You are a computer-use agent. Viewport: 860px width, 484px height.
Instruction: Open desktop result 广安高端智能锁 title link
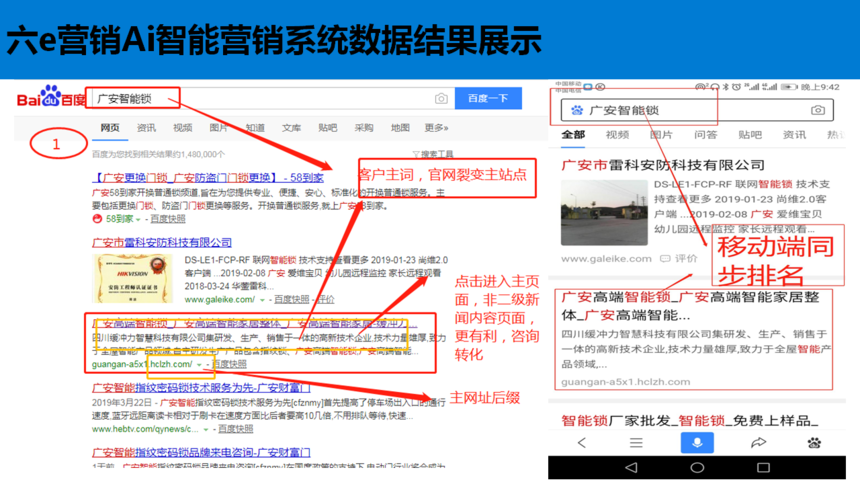tap(254, 324)
